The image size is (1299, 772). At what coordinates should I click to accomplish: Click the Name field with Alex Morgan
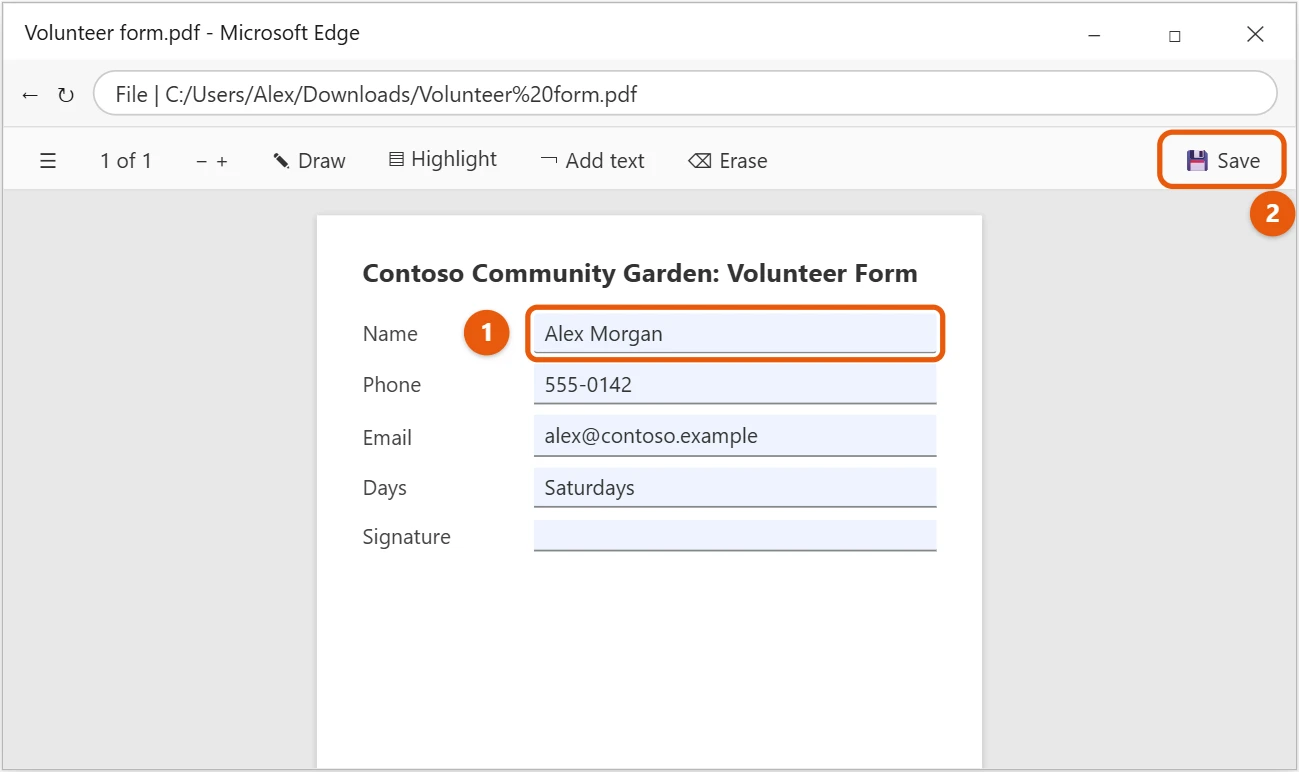735,334
